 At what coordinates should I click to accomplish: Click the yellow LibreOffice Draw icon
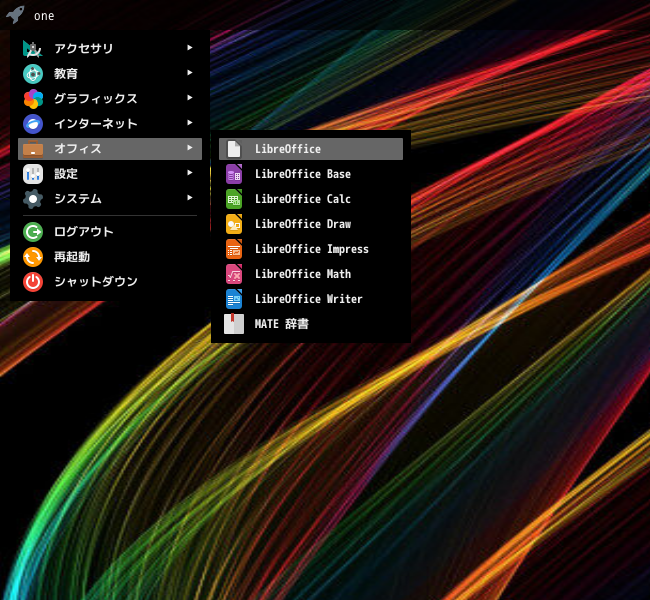(x=234, y=224)
